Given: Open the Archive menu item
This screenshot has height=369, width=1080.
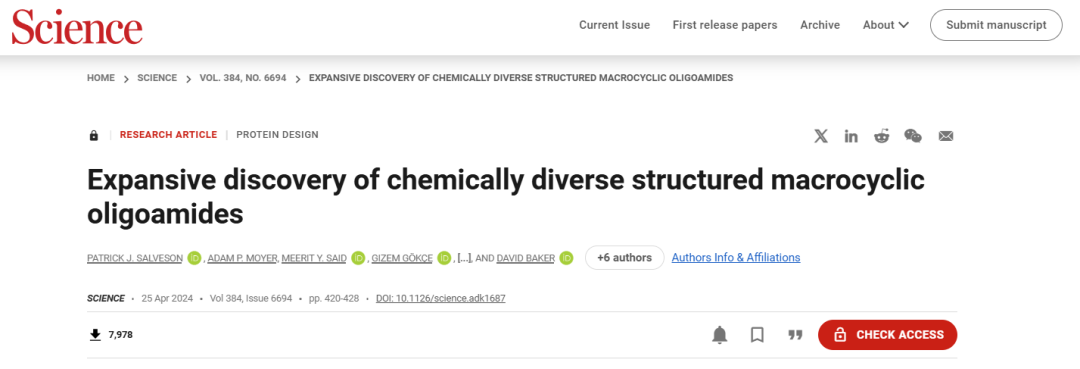Looking at the screenshot, I should pyautogui.click(x=820, y=25).
